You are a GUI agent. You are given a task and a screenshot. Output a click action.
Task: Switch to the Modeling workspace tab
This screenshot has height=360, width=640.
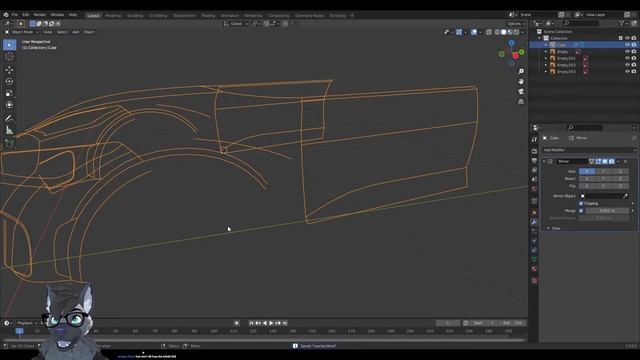pos(113,16)
